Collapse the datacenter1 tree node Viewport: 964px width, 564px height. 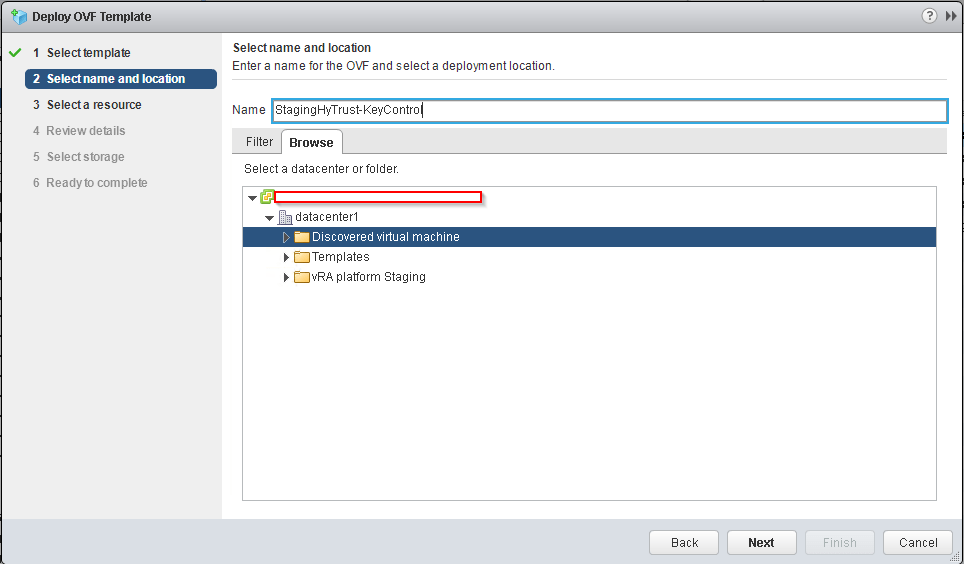click(x=269, y=218)
